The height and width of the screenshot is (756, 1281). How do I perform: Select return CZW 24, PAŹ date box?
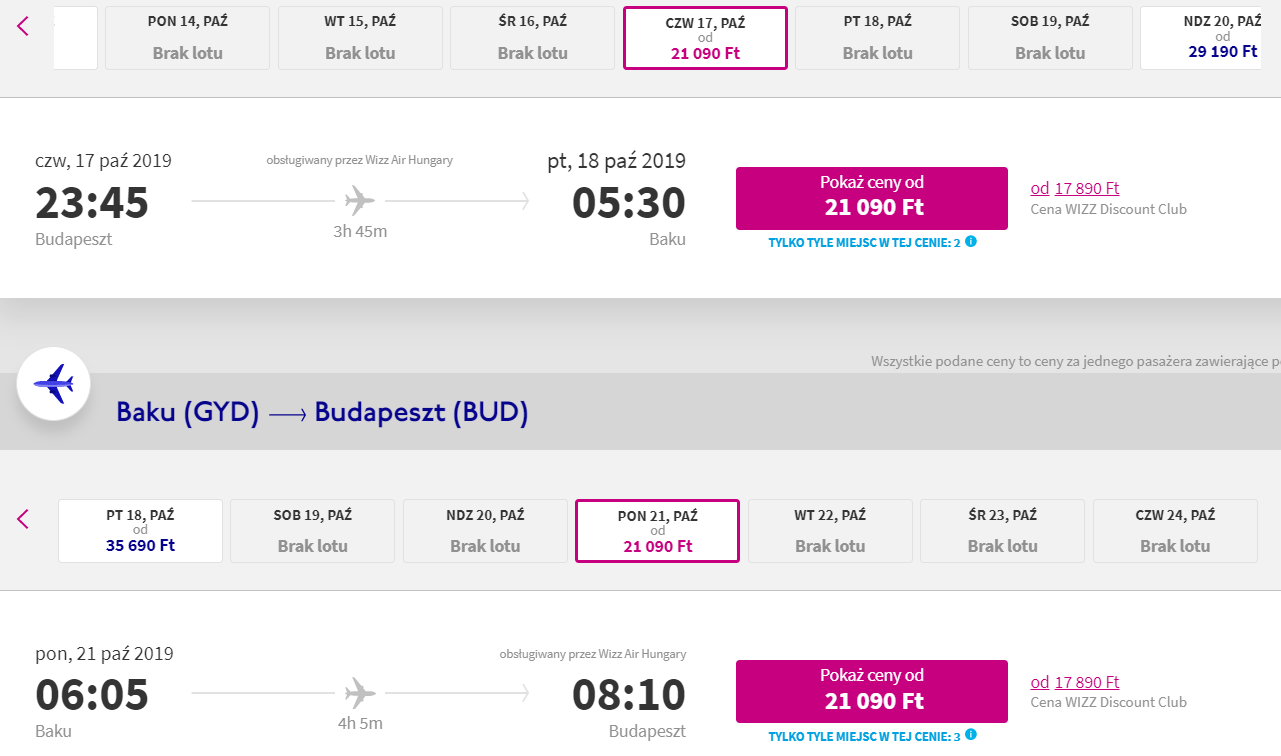click(1175, 531)
